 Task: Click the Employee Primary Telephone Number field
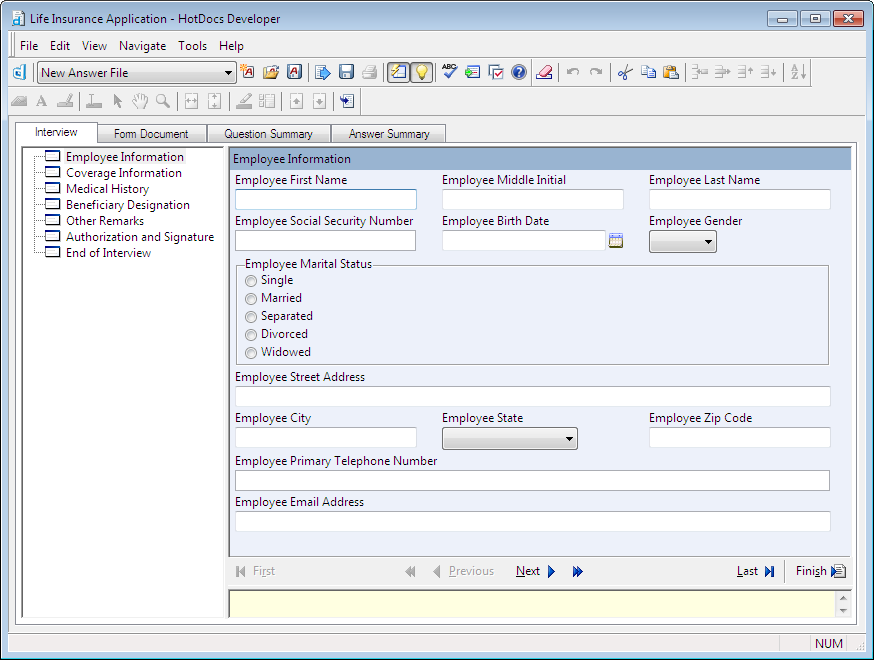(x=532, y=481)
